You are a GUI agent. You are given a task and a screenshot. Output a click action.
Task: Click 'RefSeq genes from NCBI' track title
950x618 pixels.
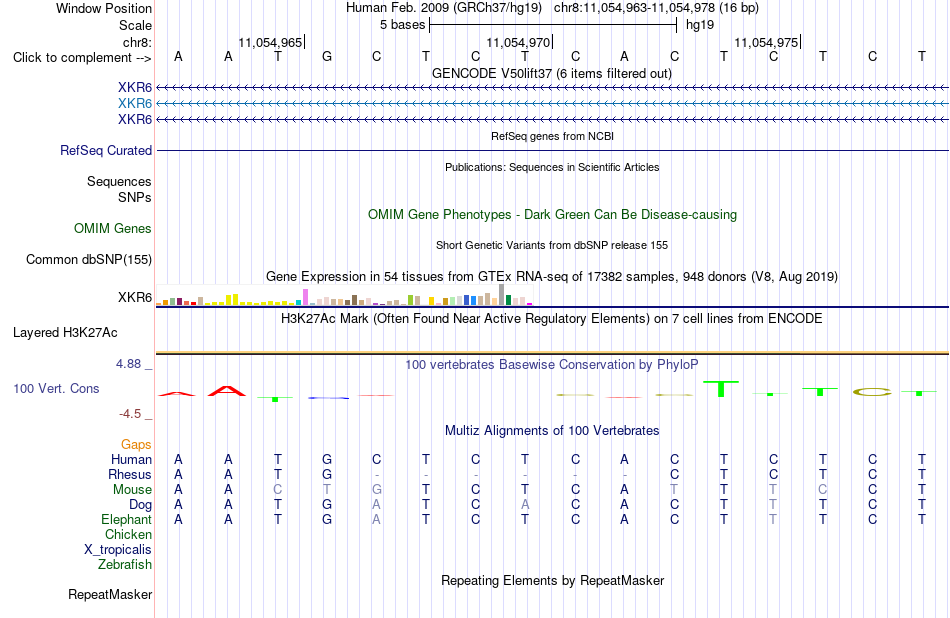coord(552,136)
